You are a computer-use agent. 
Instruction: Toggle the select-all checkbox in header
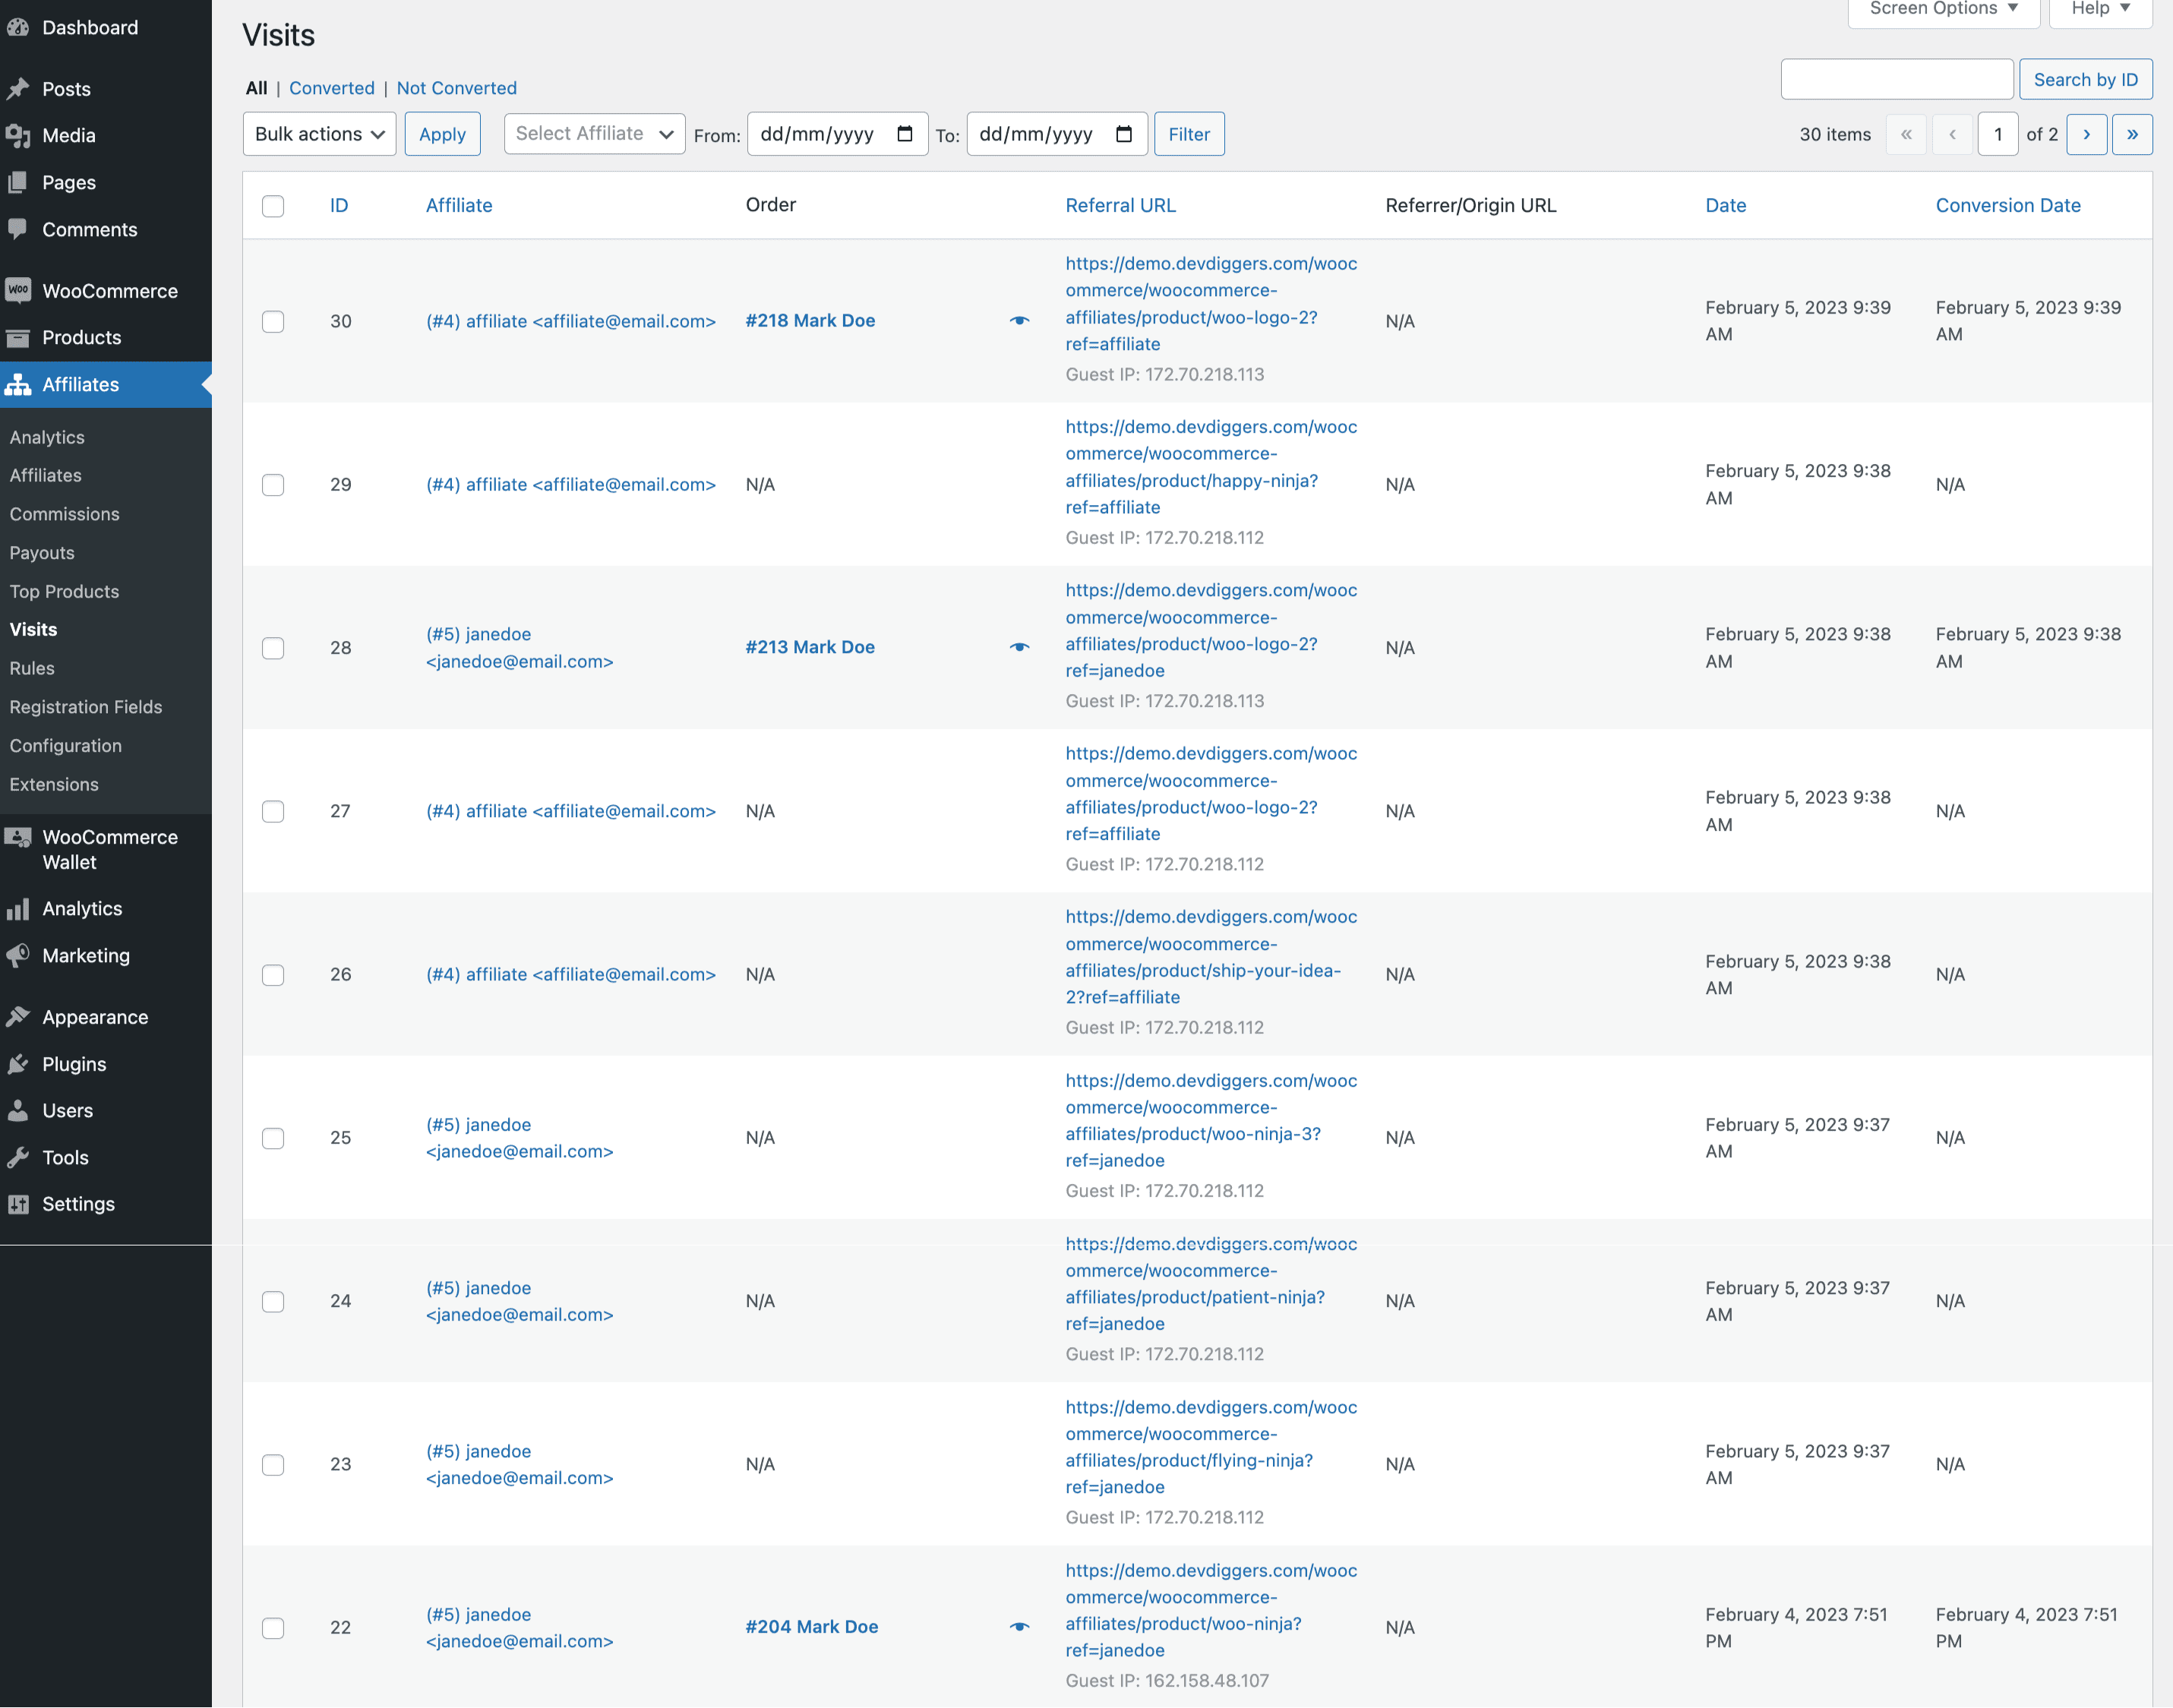point(273,206)
